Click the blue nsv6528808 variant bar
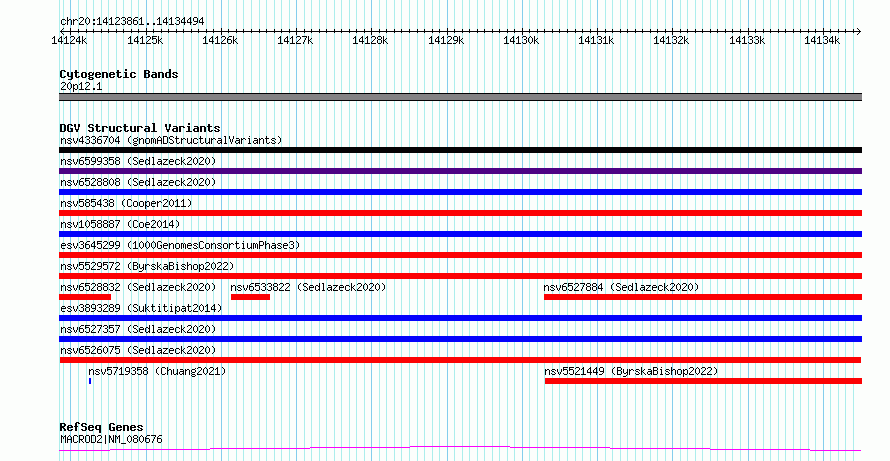This screenshot has height=461, width=890. pyautogui.click(x=460, y=192)
